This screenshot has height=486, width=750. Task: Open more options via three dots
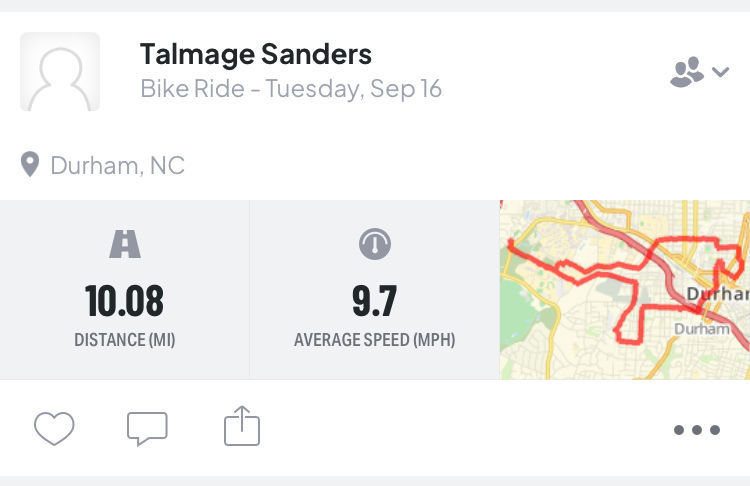(x=696, y=430)
